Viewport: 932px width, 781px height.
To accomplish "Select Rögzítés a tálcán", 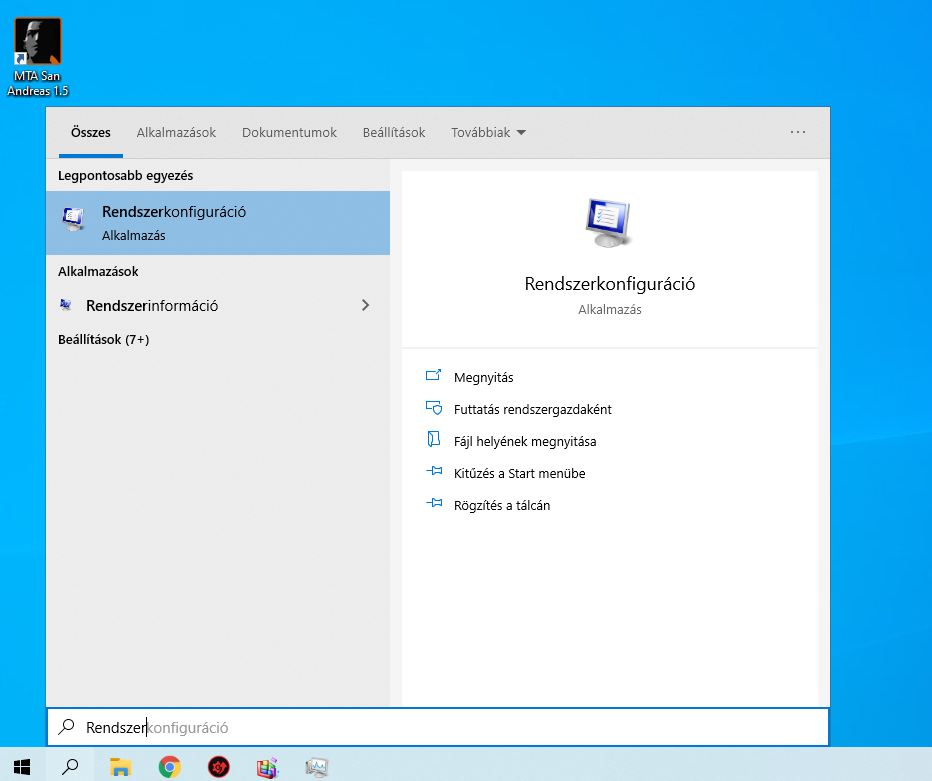I will (502, 506).
